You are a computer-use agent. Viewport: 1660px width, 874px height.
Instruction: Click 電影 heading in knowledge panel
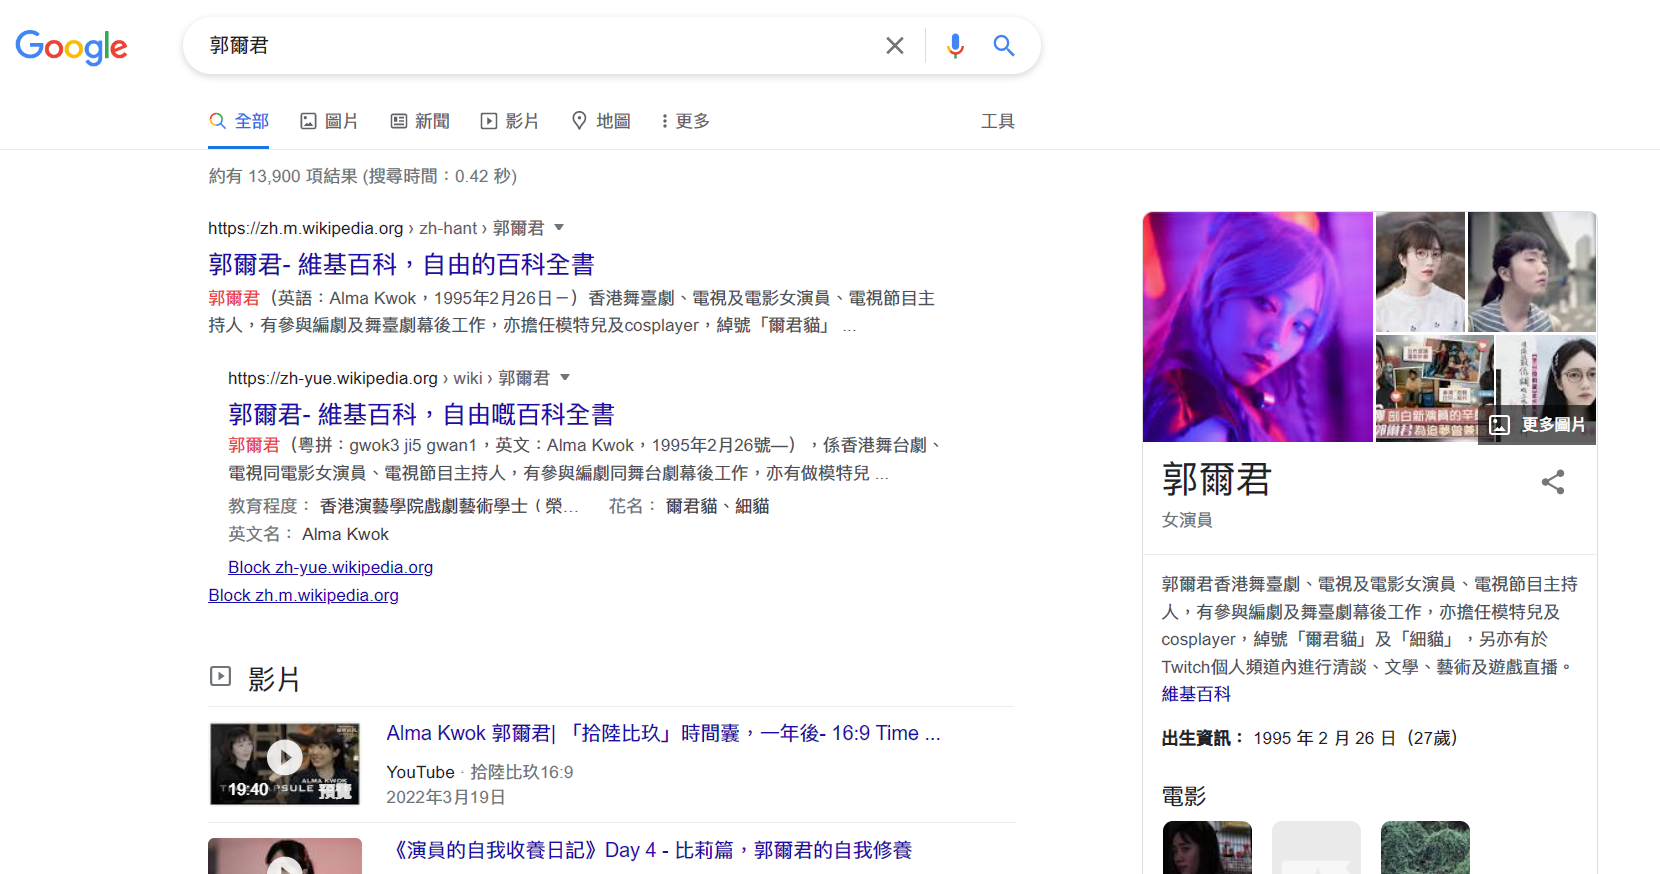[1184, 796]
